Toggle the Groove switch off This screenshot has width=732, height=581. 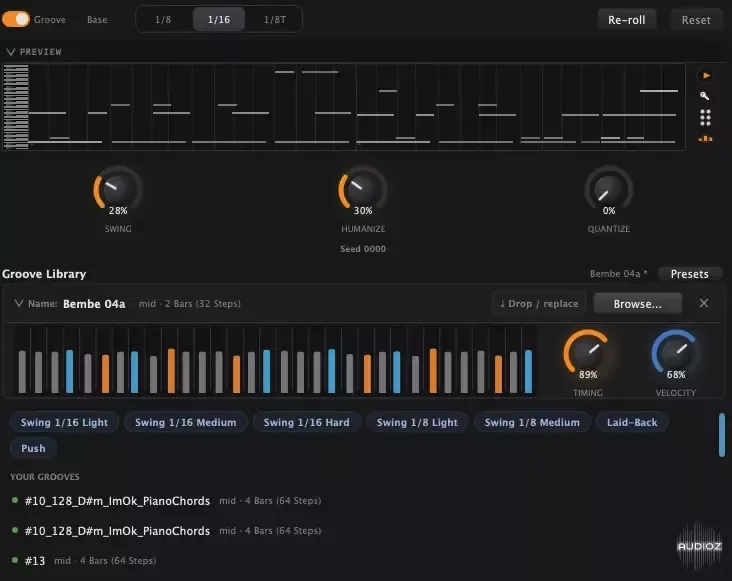point(16,19)
